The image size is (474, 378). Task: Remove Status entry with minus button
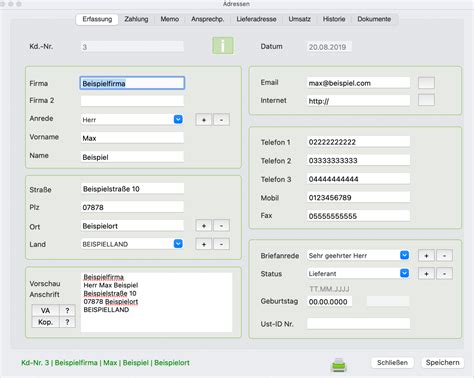444,274
